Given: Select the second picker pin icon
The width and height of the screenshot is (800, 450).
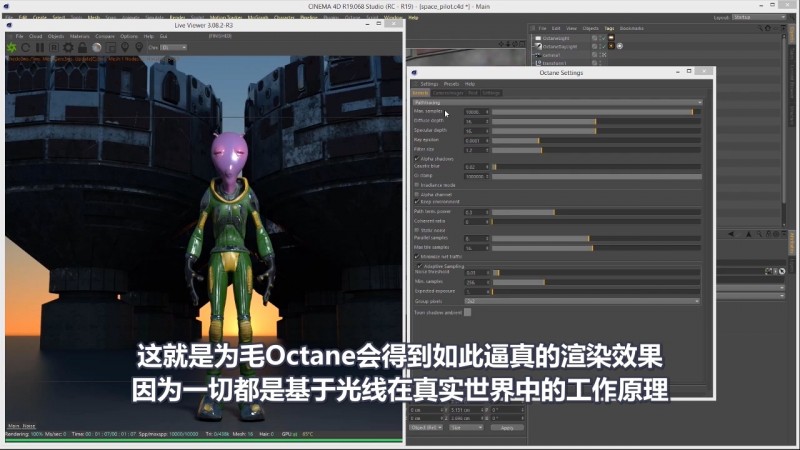Looking at the screenshot, I should point(139,47).
